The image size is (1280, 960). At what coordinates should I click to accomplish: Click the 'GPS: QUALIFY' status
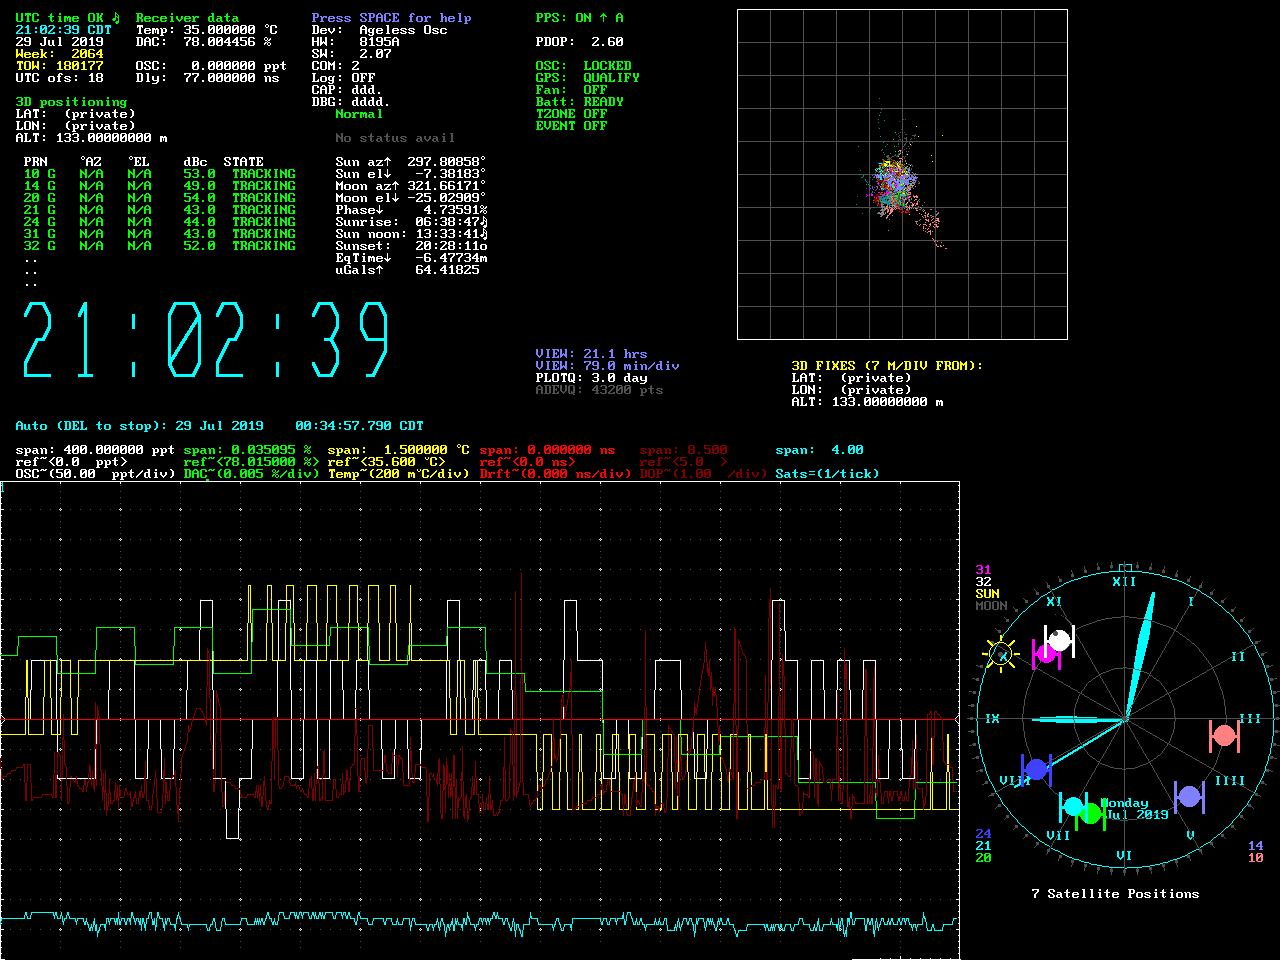(x=587, y=78)
